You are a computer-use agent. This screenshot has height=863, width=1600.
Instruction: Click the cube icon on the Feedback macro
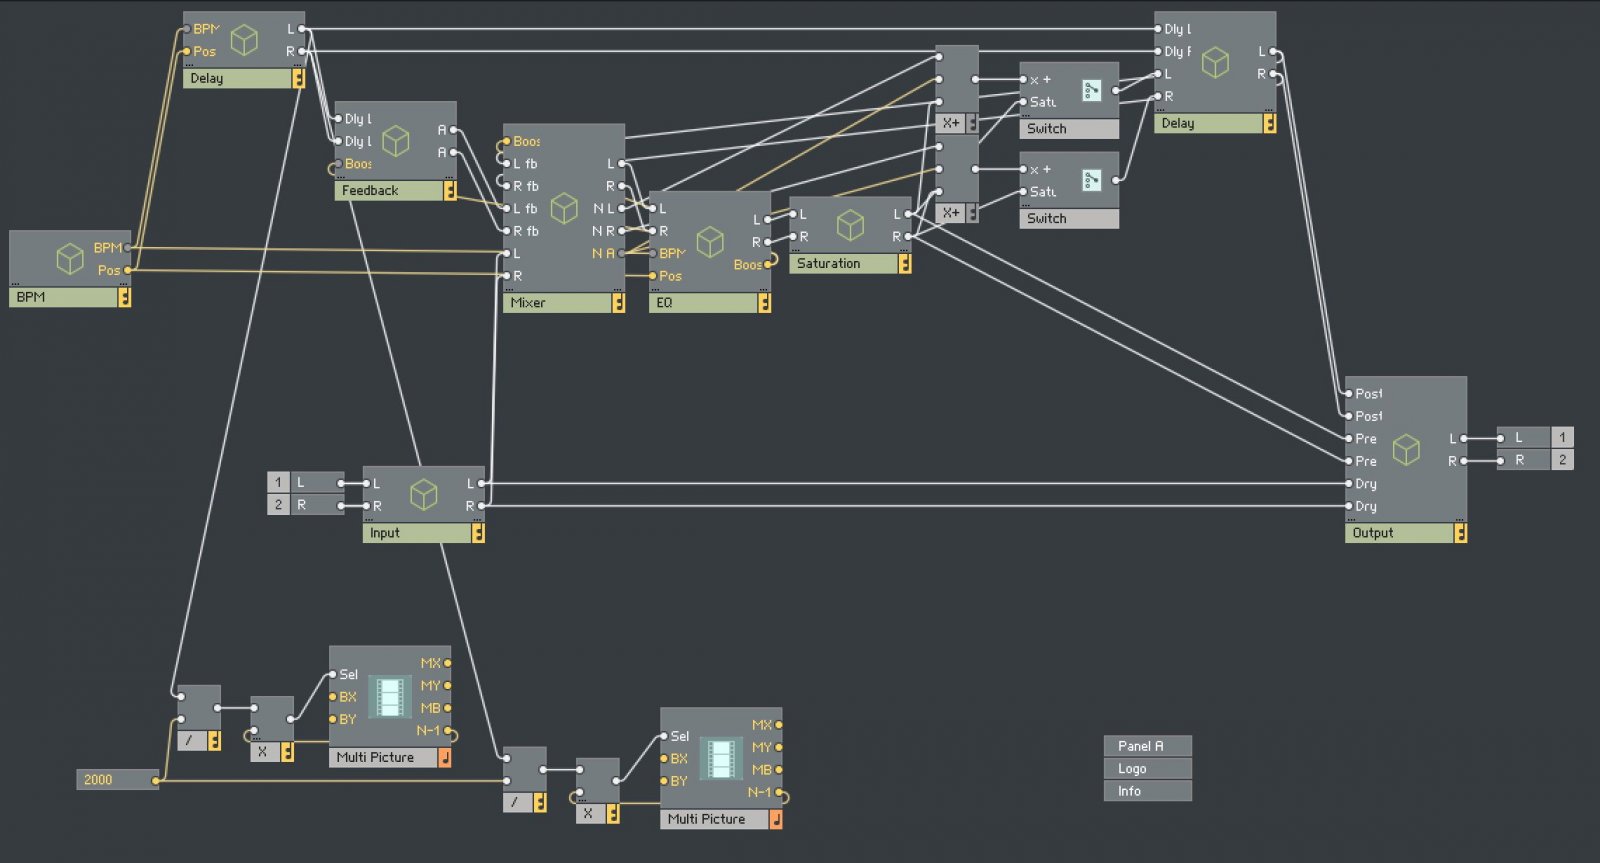pyautogui.click(x=396, y=141)
